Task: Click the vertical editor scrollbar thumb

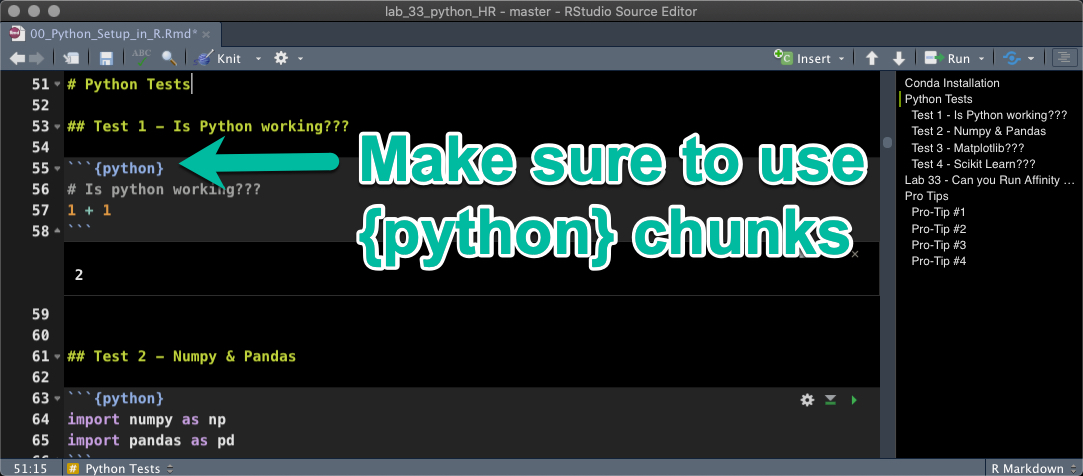Action: pyautogui.click(x=887, y=142)
